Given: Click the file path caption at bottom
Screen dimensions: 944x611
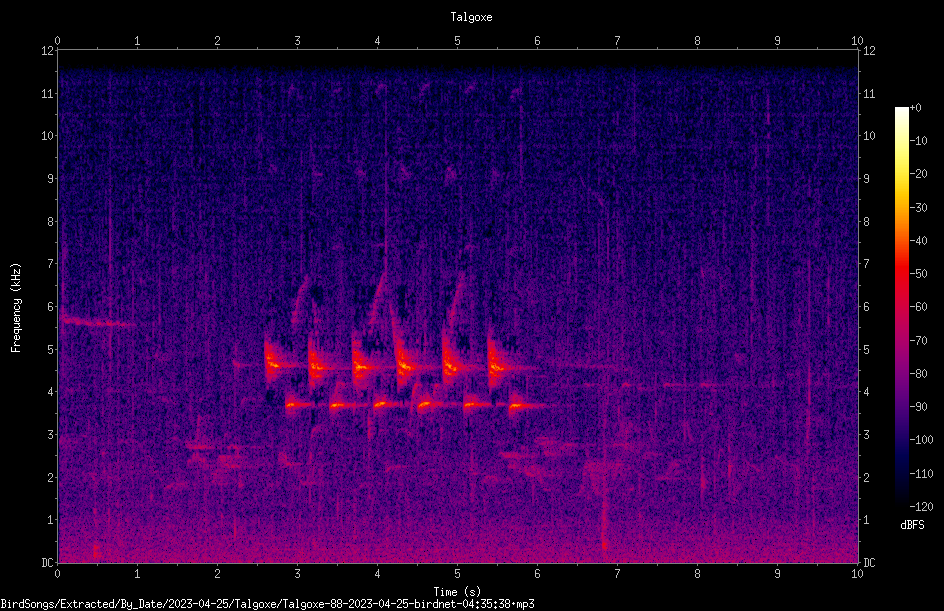Looking at the screenshot, I should point(267,604).
